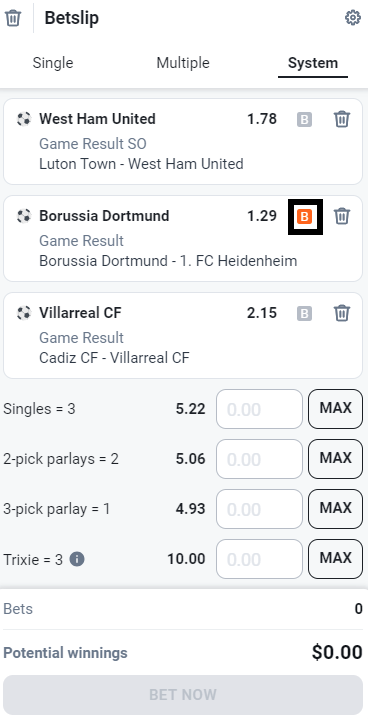Switch to Multiple tab
Image resolution: width=368 pixels, height=719 pixels.
(x=183, y=63)
